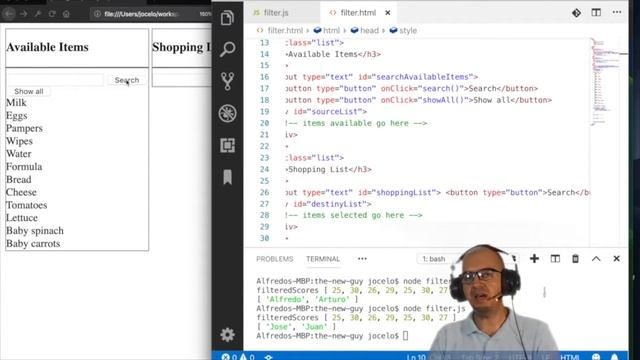Open the panel overflow ellipsis menu

click(362, 259)
